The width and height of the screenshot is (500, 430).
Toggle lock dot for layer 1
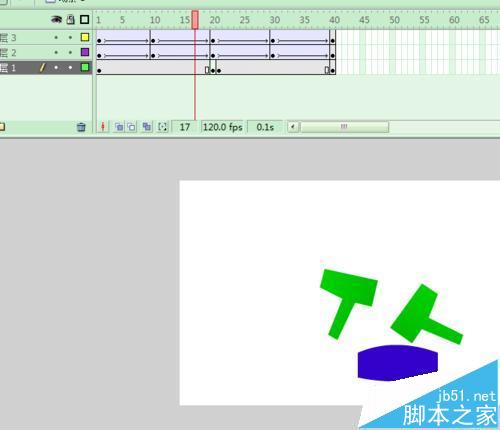[x=70, y=68]
